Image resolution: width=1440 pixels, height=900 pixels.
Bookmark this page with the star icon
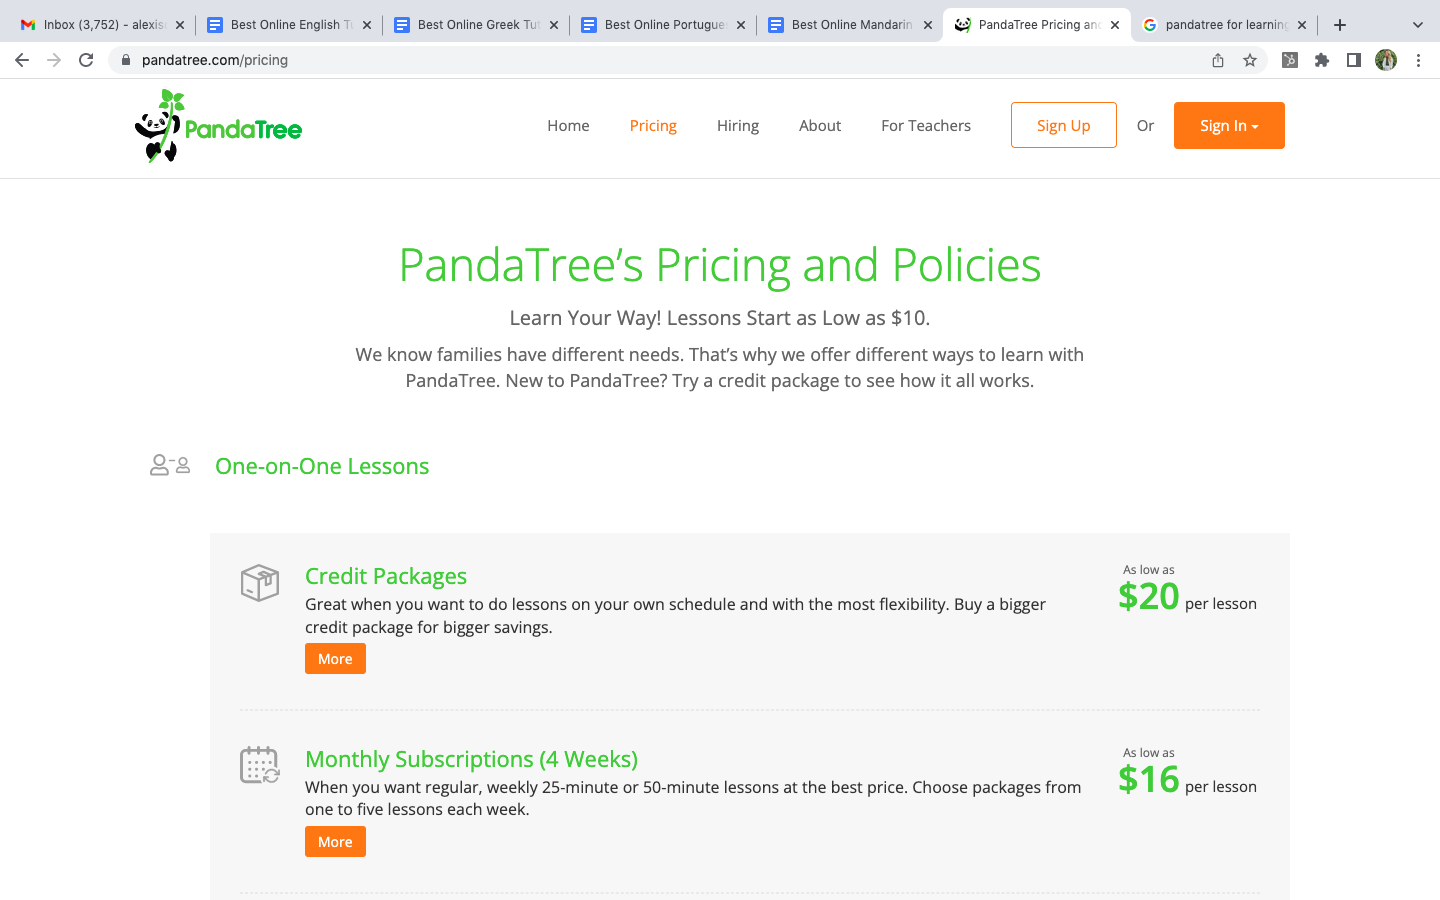(1250, 60)
